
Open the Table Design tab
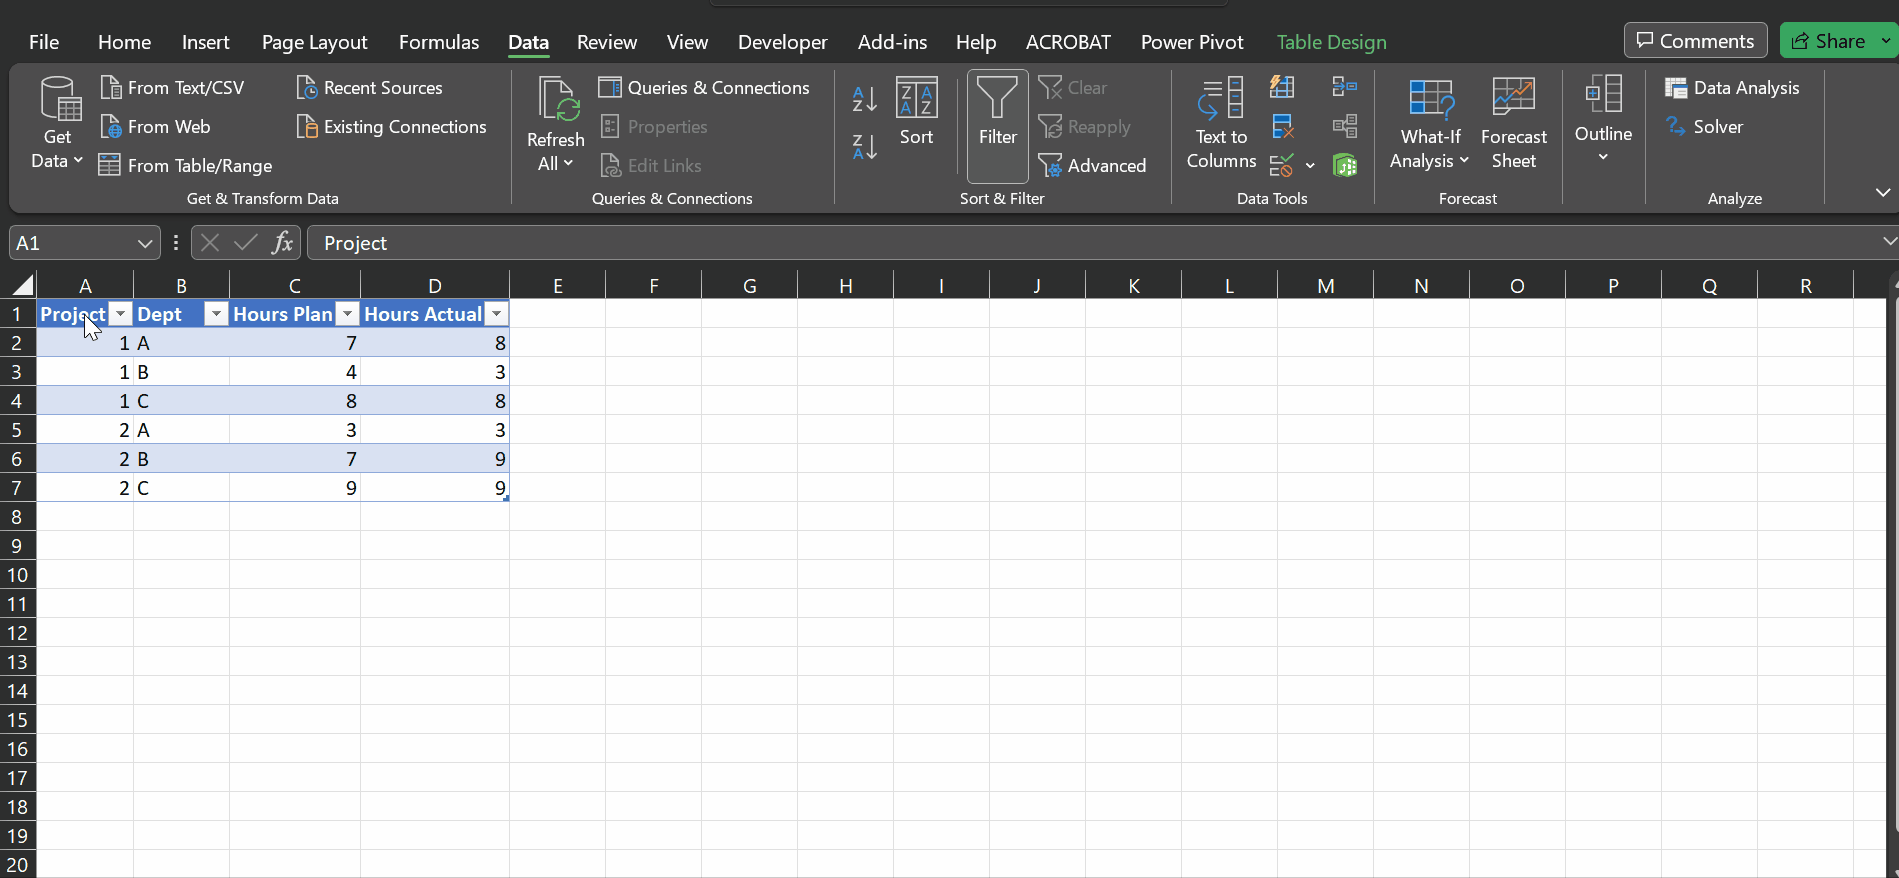[x=1331, y=42]
